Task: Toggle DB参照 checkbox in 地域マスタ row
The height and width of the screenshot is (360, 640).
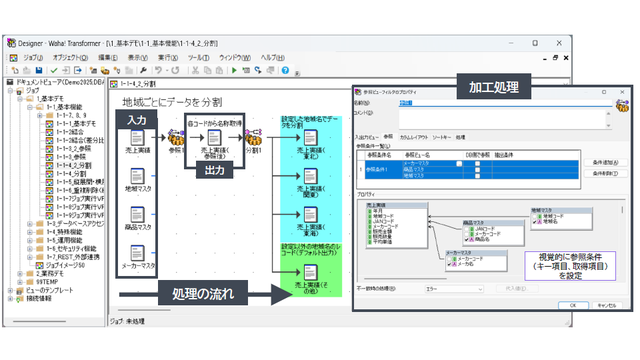Action: point(477,176)
